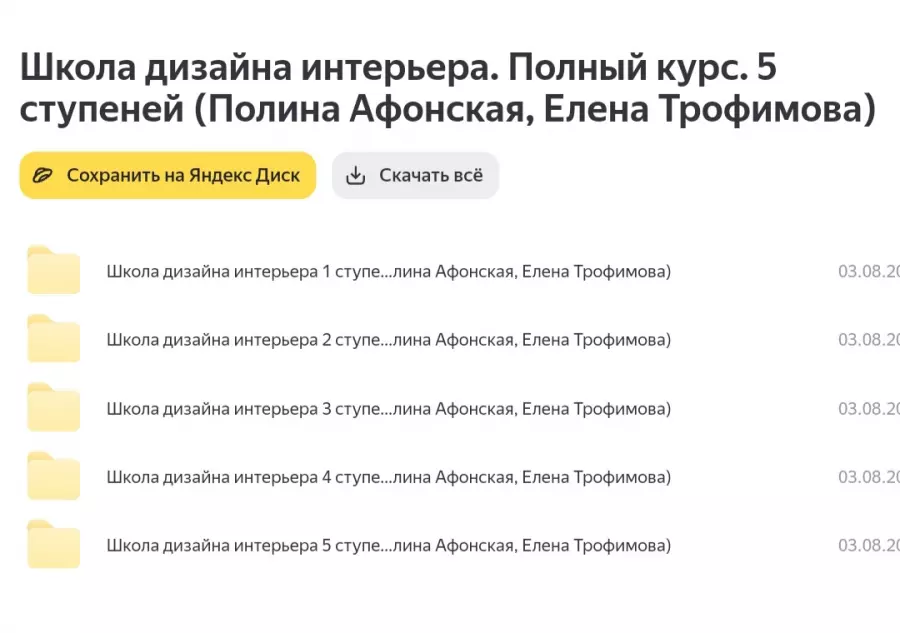Click the date next to ступень 4 folder

[x=866, y=477]
